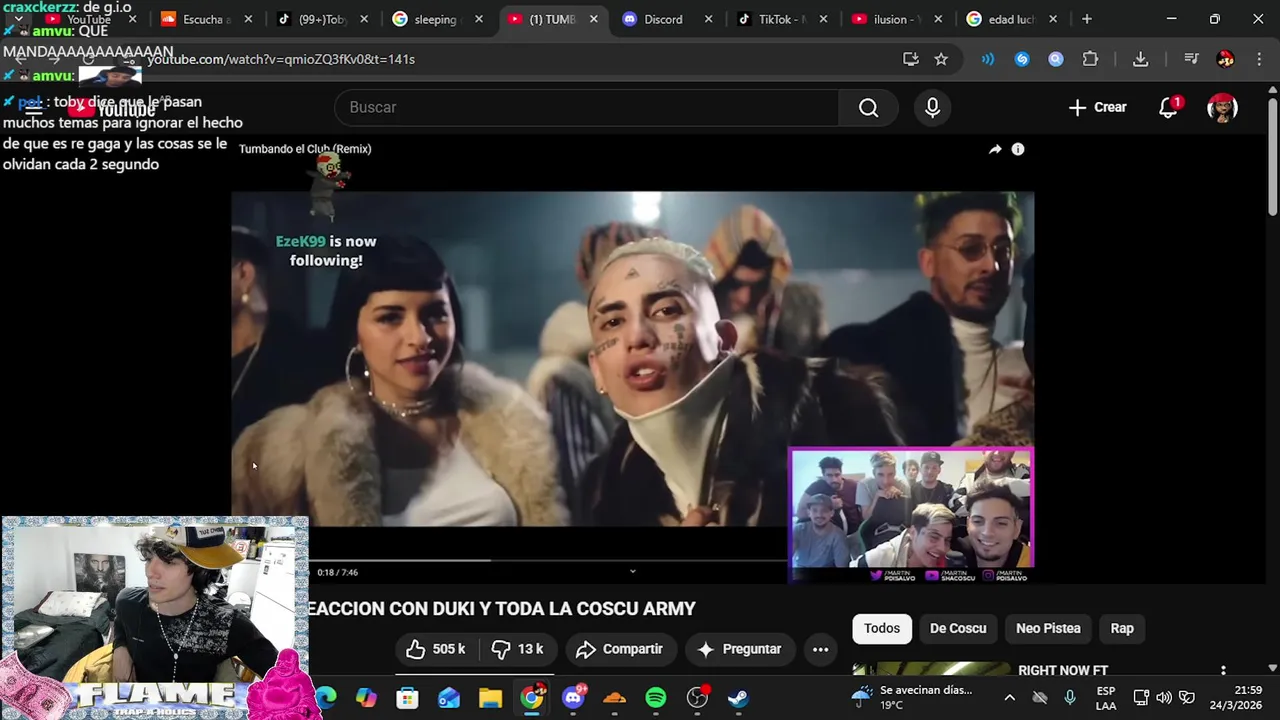Open Outlook mail from taskbar

[x=449, y=697]
